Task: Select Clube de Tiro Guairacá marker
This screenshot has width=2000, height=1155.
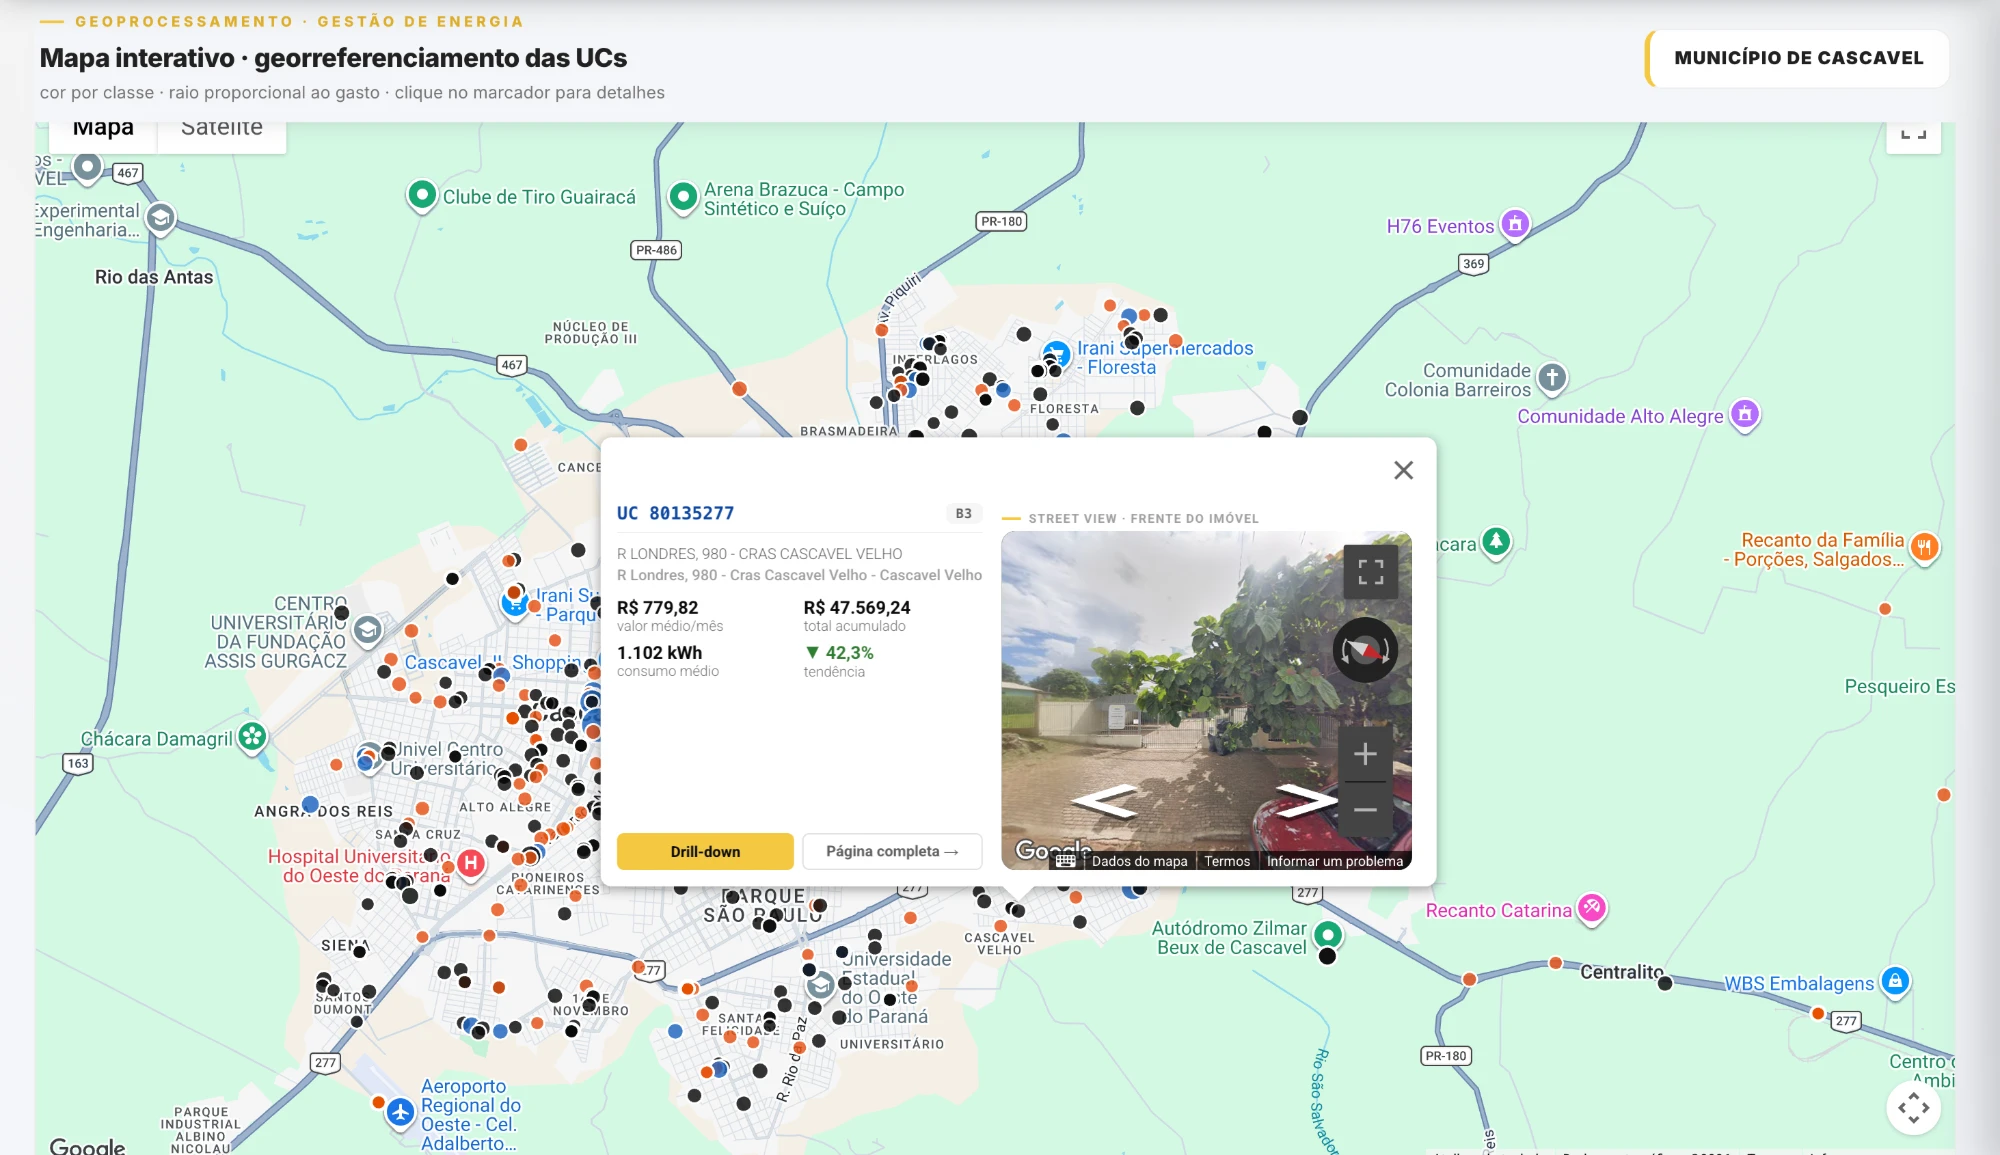Action: click(422, 195)
